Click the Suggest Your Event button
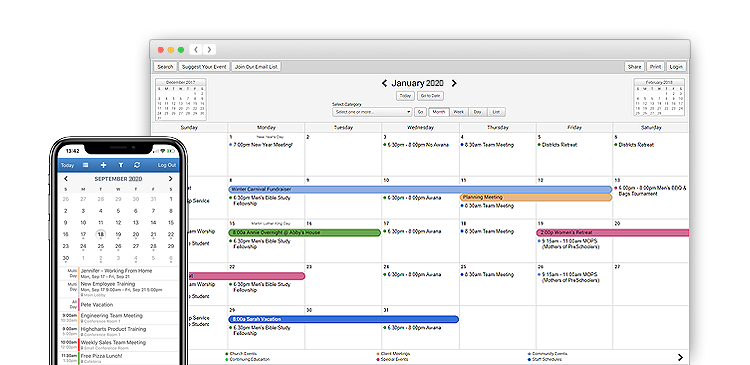750x365 pixels. [205, 66]
